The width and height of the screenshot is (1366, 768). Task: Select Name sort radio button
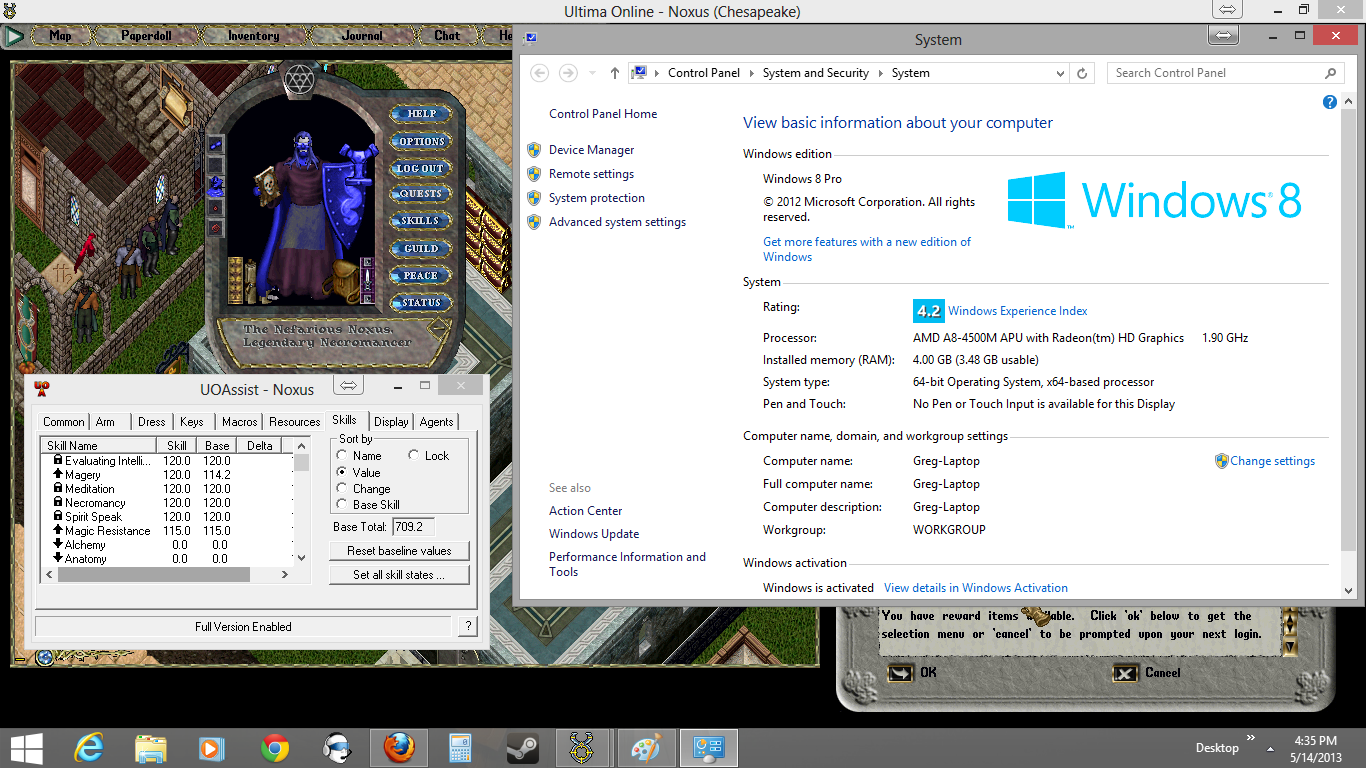click(342, 456)
